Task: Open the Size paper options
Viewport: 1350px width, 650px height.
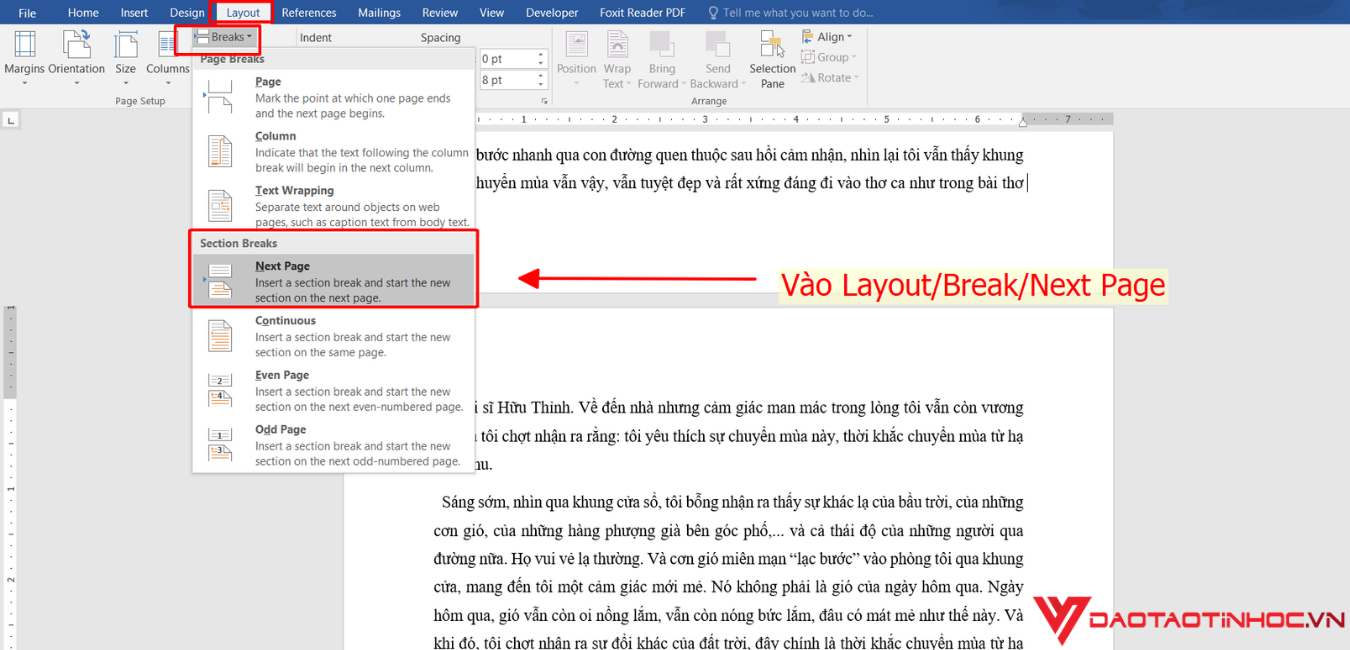Action: [126, 58]
